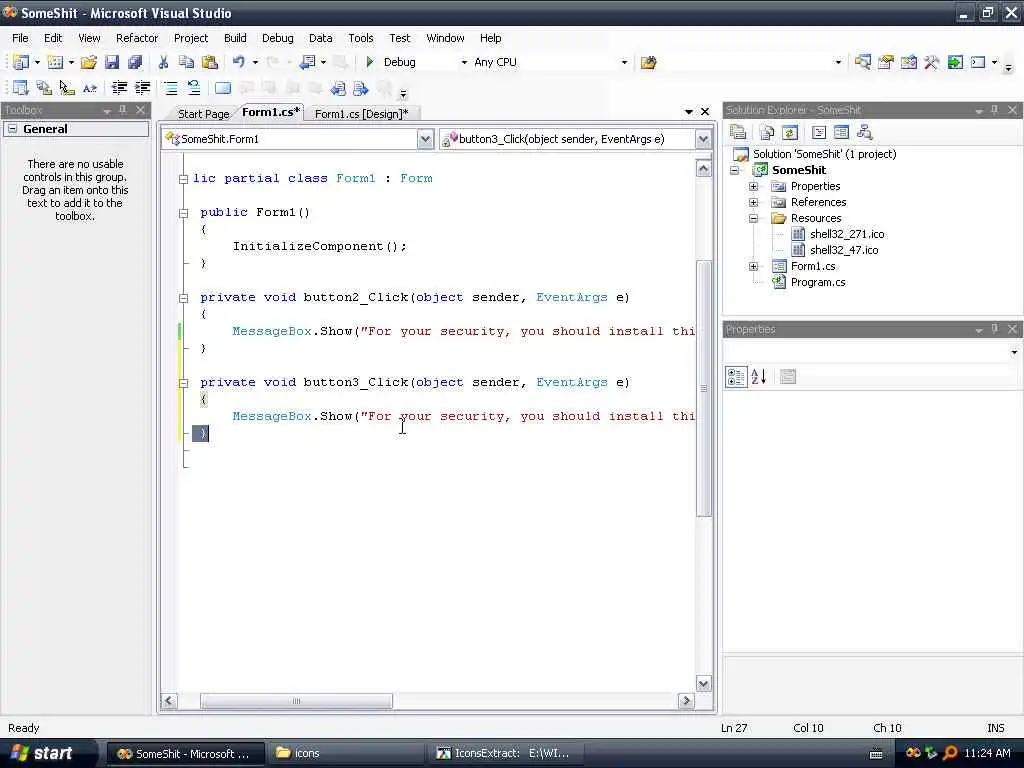Click the vertical scrollbar down arrow in editor
The height and width of the screenshot is (768, 1024).
pyautogui.click(x=703, y=684)
